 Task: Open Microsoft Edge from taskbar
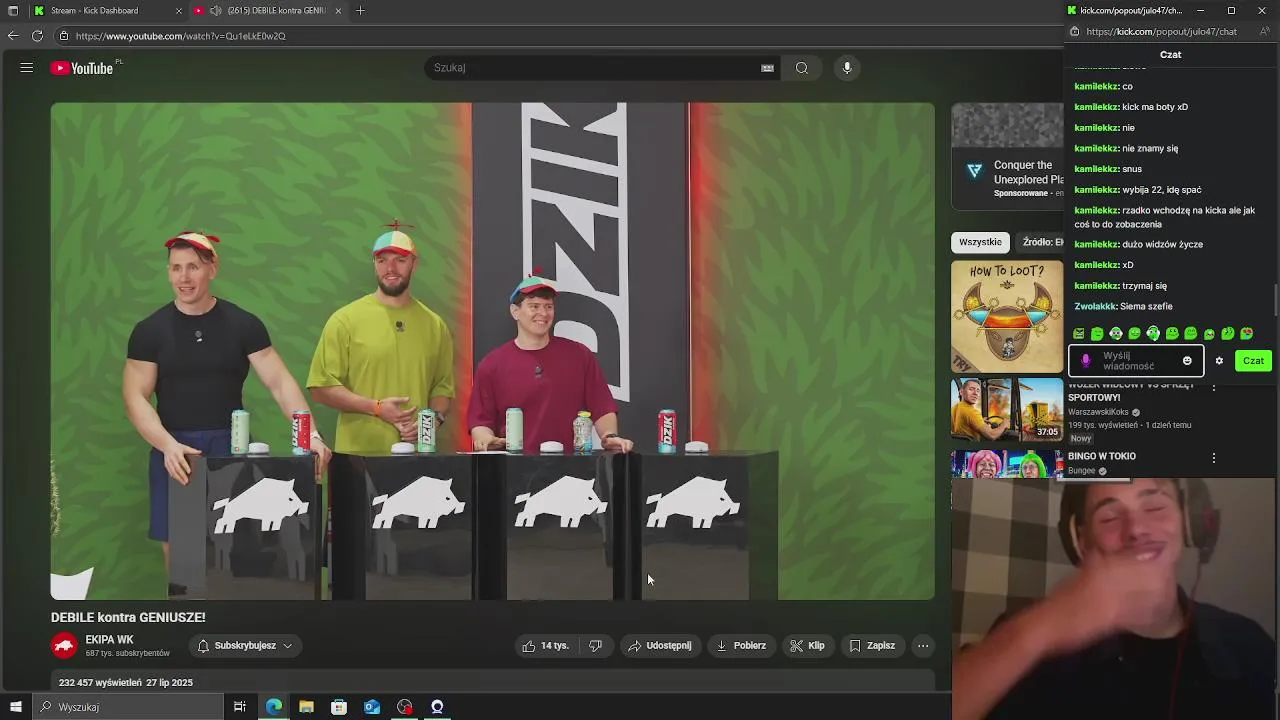274,707
